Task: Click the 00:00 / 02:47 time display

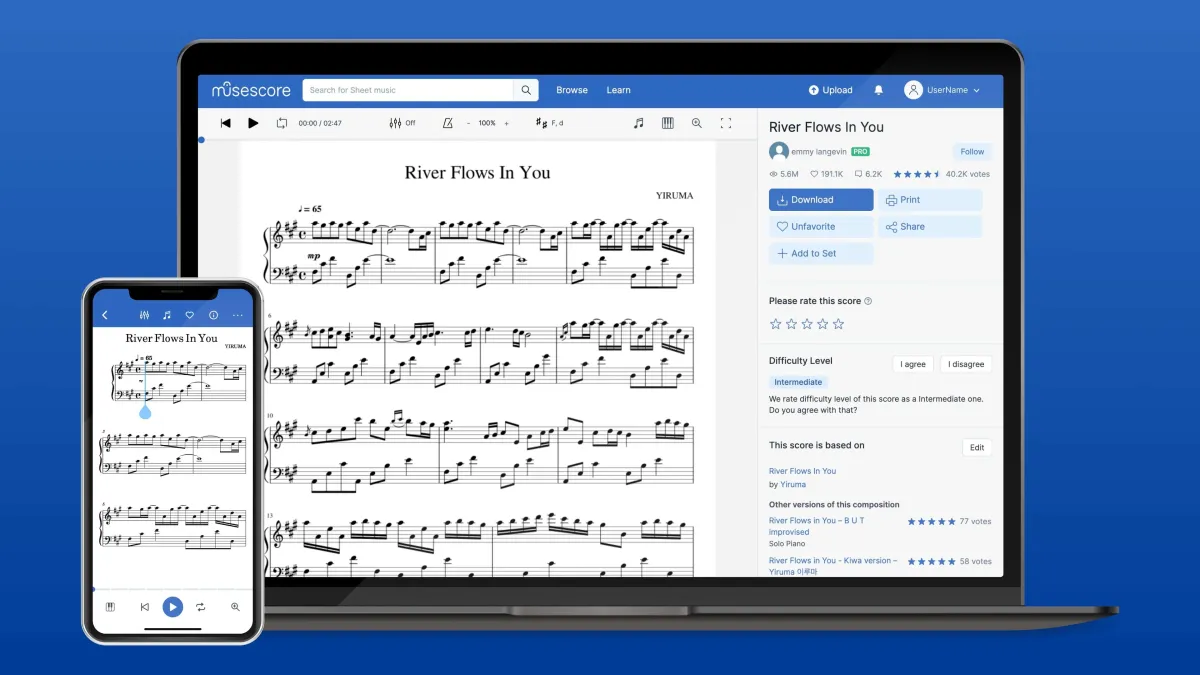Action: pos(320,123)
